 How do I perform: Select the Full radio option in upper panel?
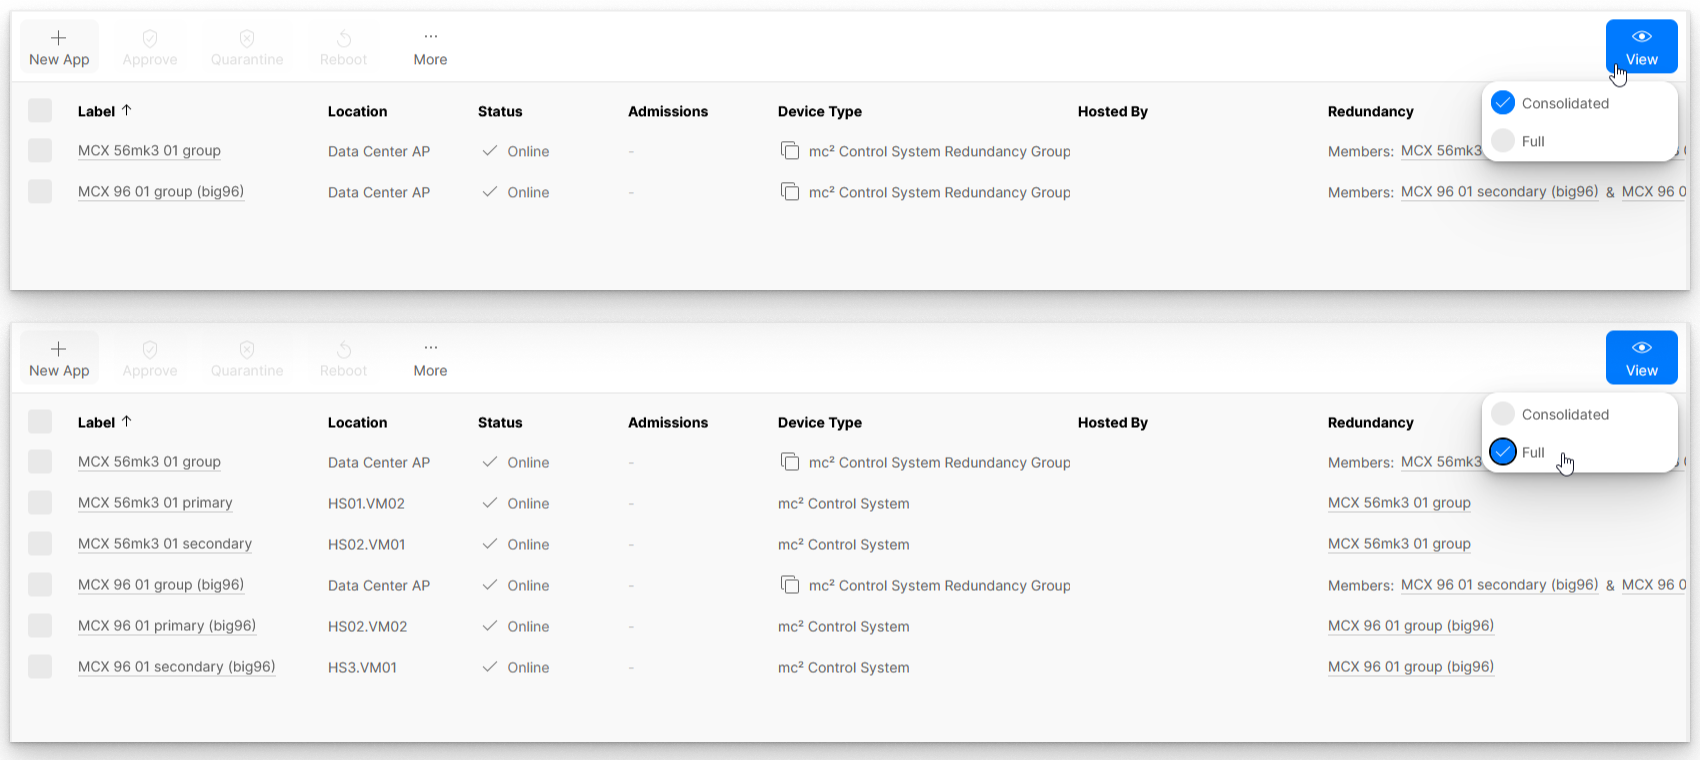click(1503, 141)
